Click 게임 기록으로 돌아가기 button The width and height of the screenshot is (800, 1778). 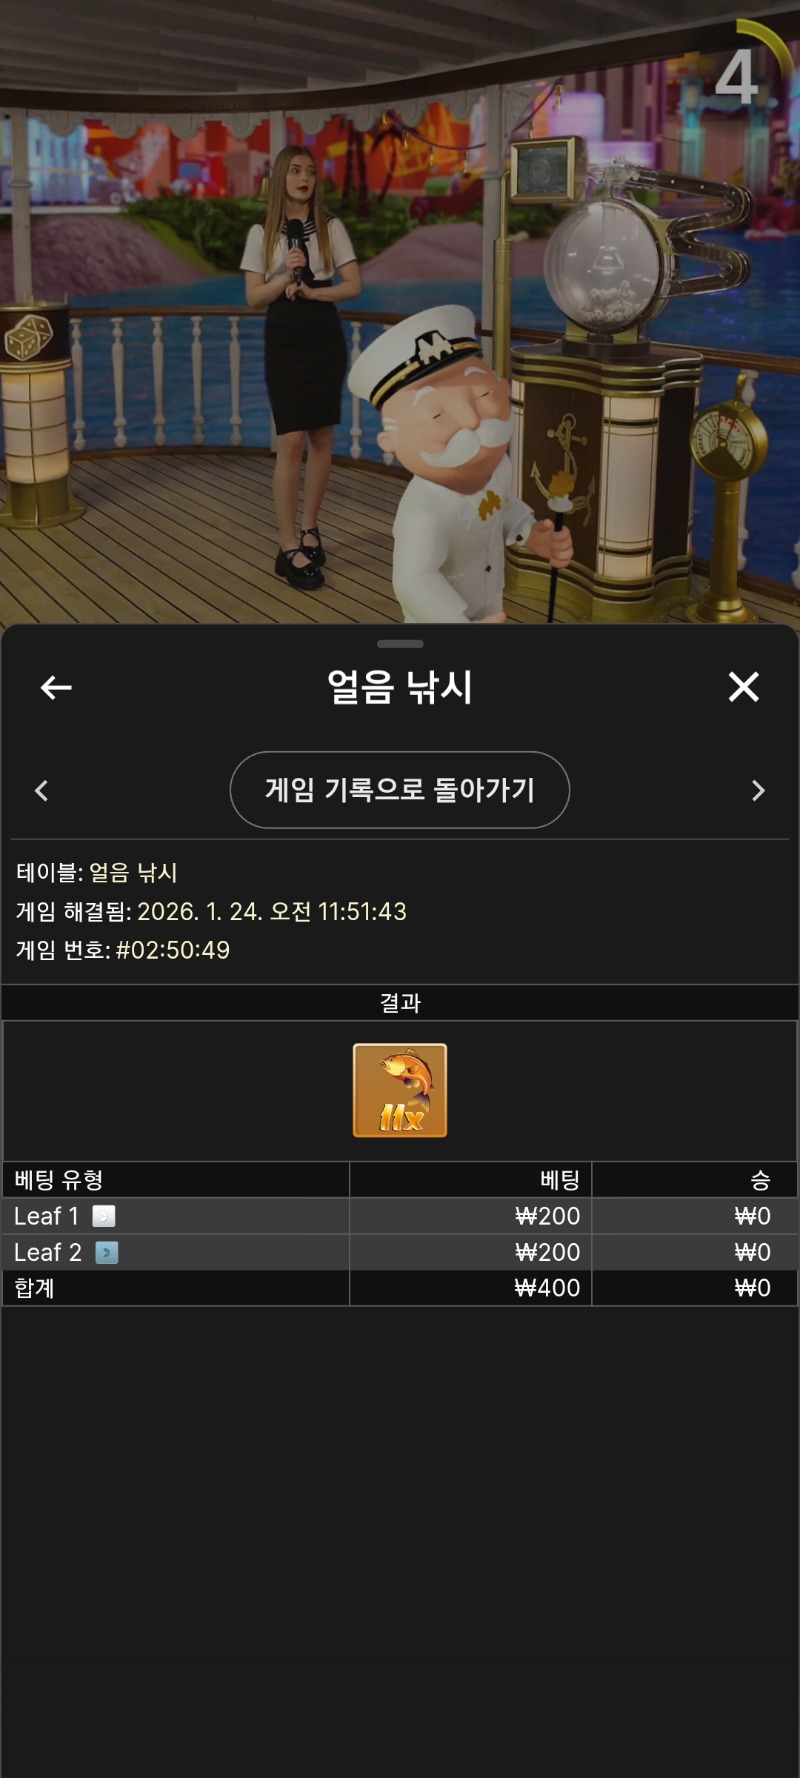pyautogui.click(x=400, y=790)
